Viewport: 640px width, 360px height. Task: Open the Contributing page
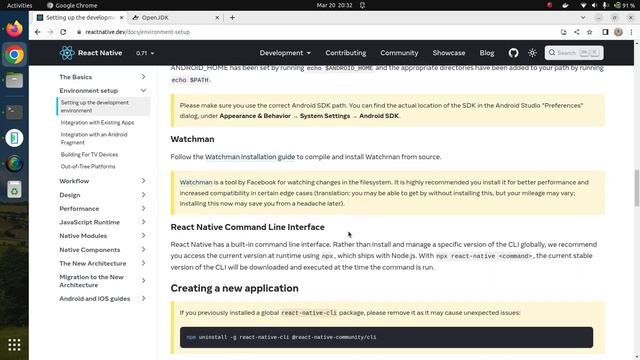pos(346,53)
